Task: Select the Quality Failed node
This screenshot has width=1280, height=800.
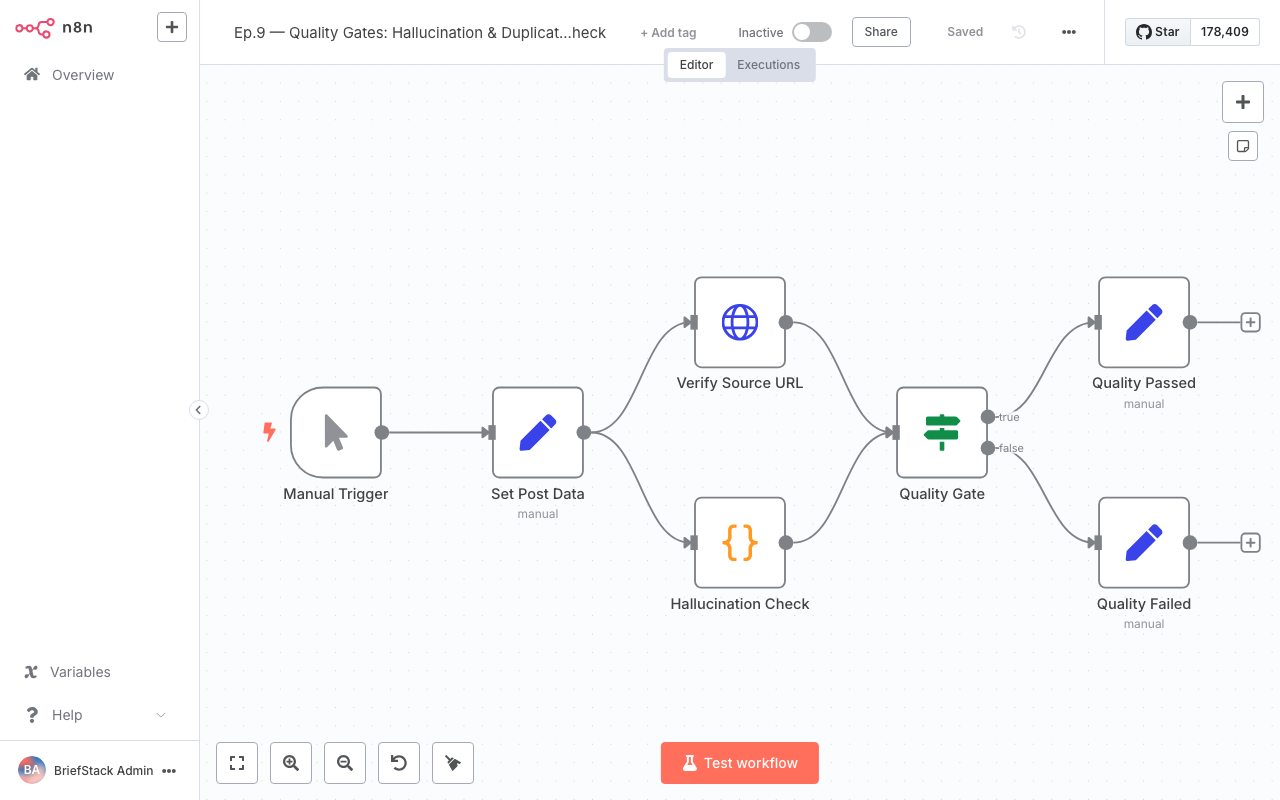Action: (1143, 543)
